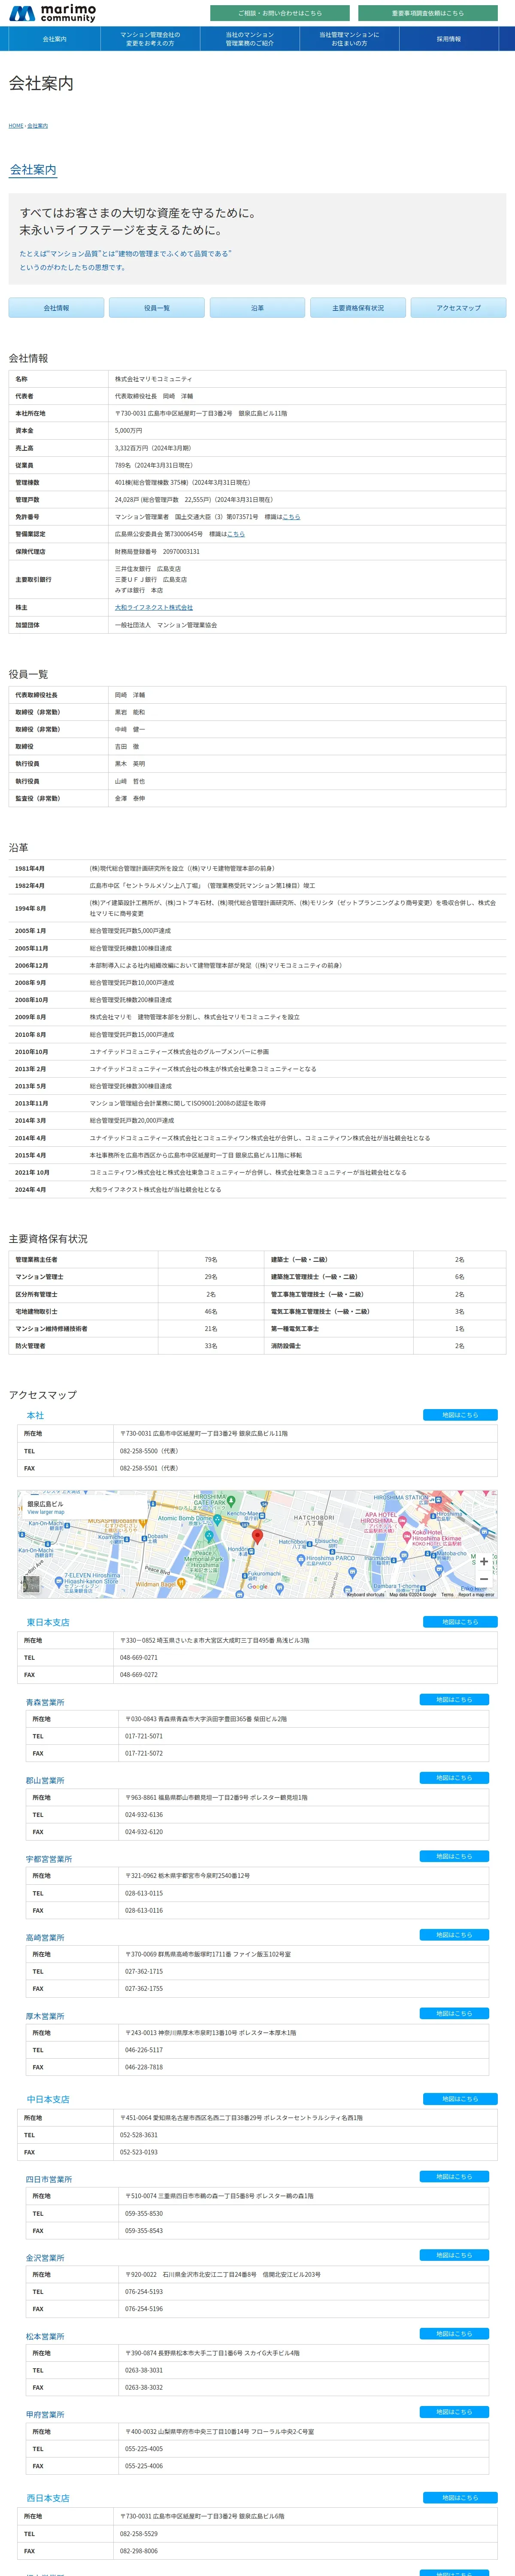Image resolution: width=515 pixels, height=2576 pixels.
Task: Open 重要事項調査依頼はこちら button
Action: pyautogui.click(x=427, y=13)
